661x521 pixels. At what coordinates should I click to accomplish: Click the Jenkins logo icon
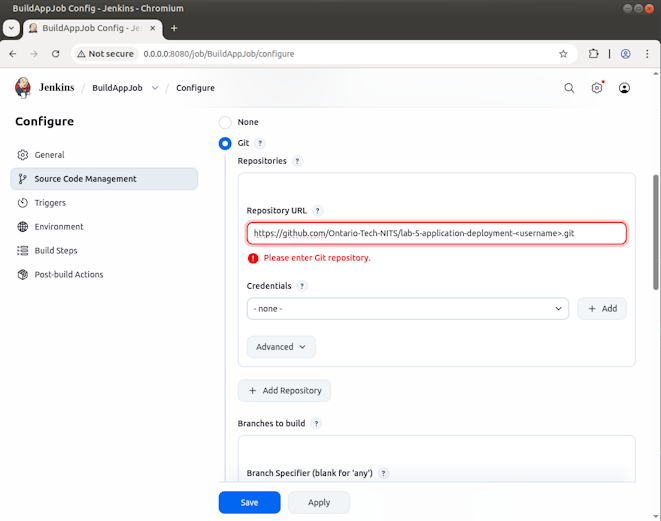[23, 88]
